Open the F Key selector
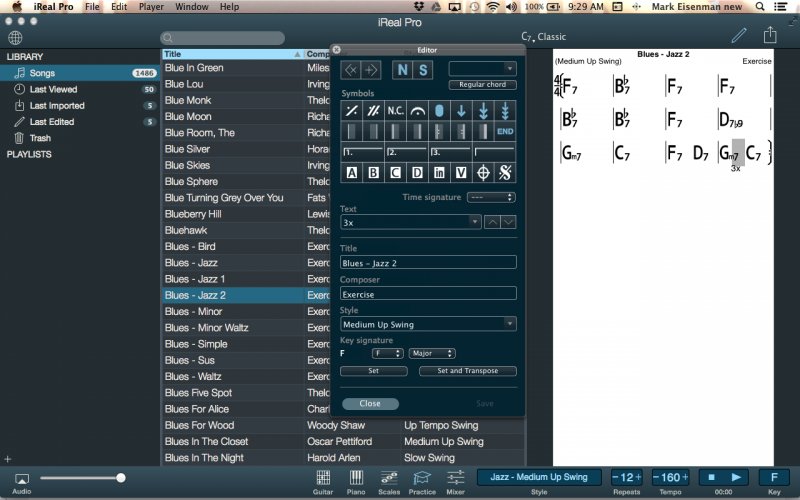This screenshot has height=500, width=800. pyautogui.click(x=774, y=478)
